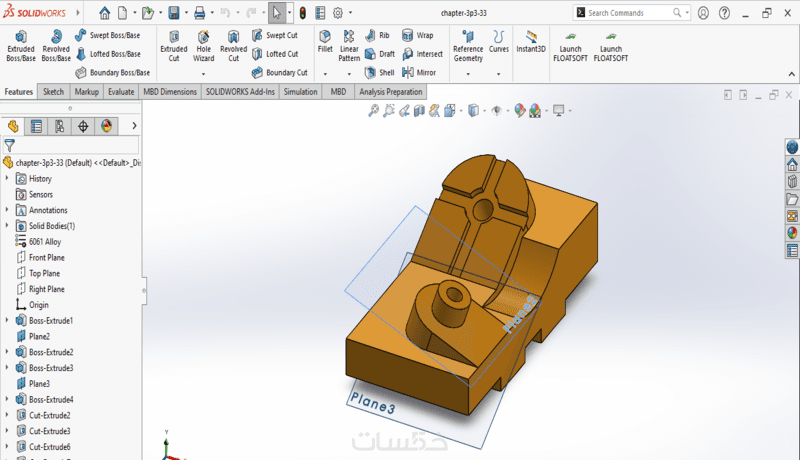Image resolution: width=800 pixels, height=460 pixels.
Task: Select Top Plane in the tree
Action: tap(38, 273)
